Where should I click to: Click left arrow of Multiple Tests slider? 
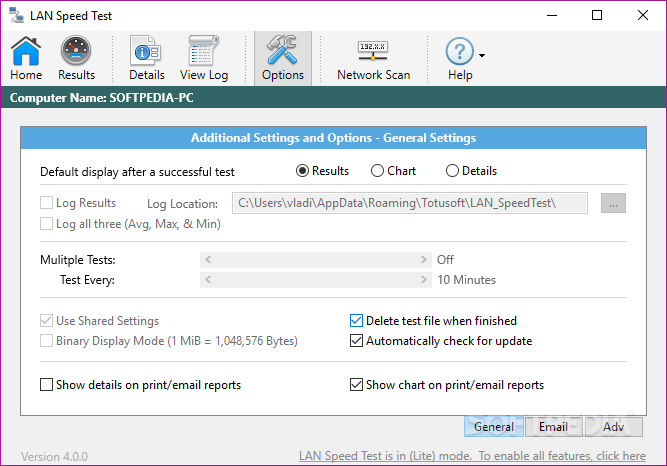point(208,260)
